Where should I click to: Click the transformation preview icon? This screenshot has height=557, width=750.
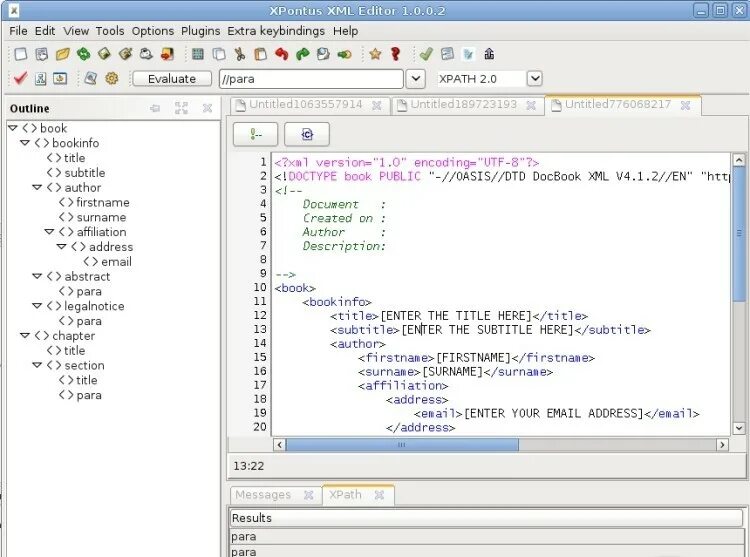[60, 78]
